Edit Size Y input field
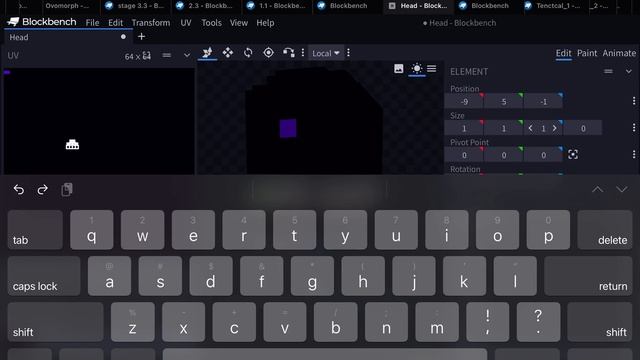The image size is (640, 360). pyautogui.click(x=504, y=129)
